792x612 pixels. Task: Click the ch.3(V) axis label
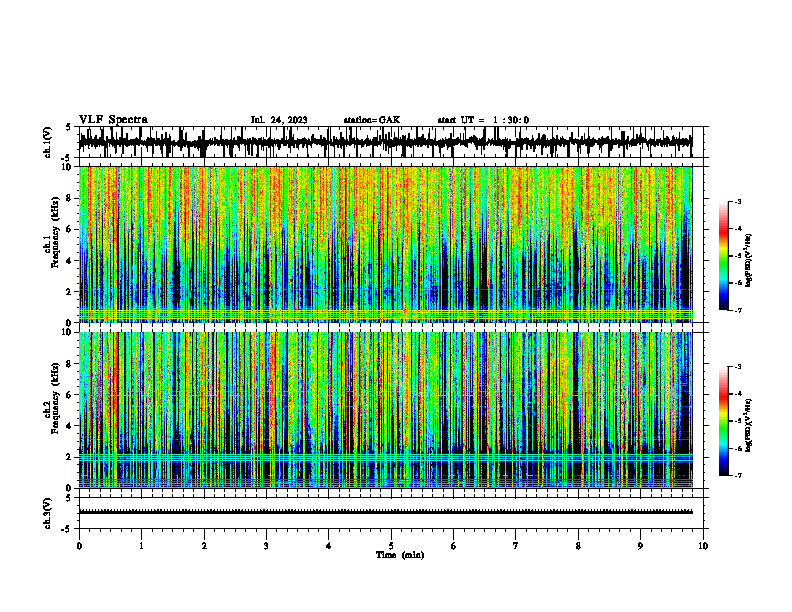(47, 513)
